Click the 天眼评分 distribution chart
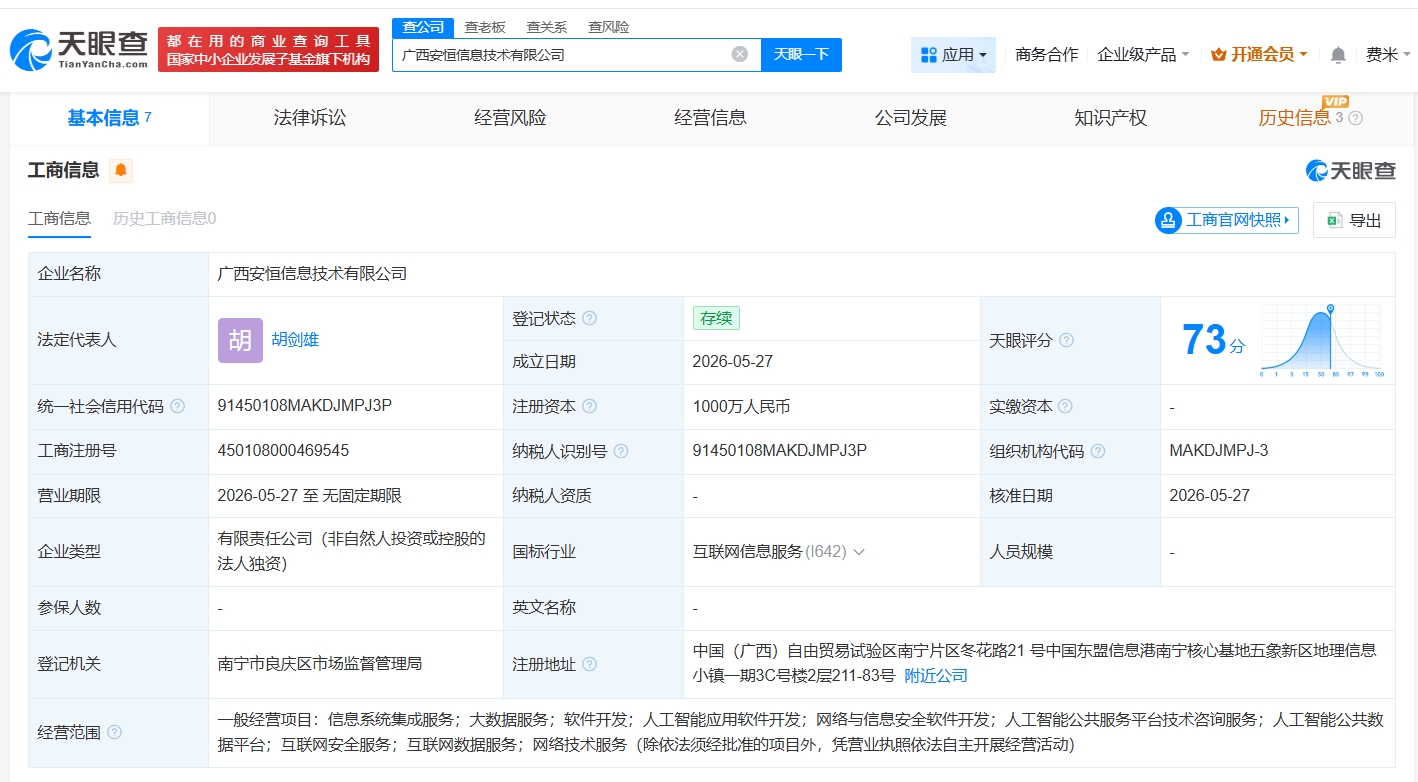Screen dimensions: 1418x782 click(1322, 340)
